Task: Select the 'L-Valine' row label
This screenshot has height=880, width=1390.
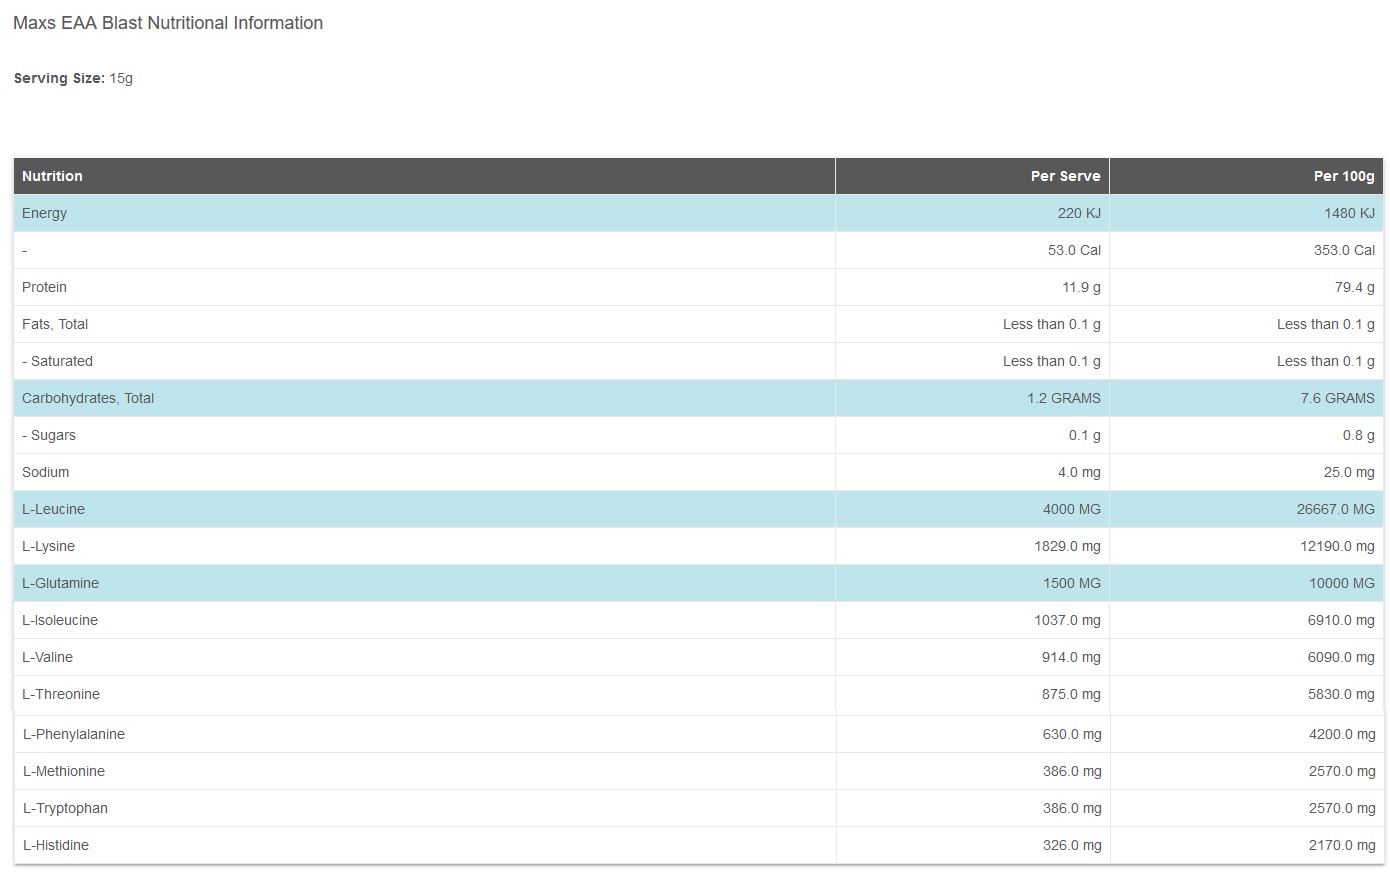Action: tap(47, 657)
